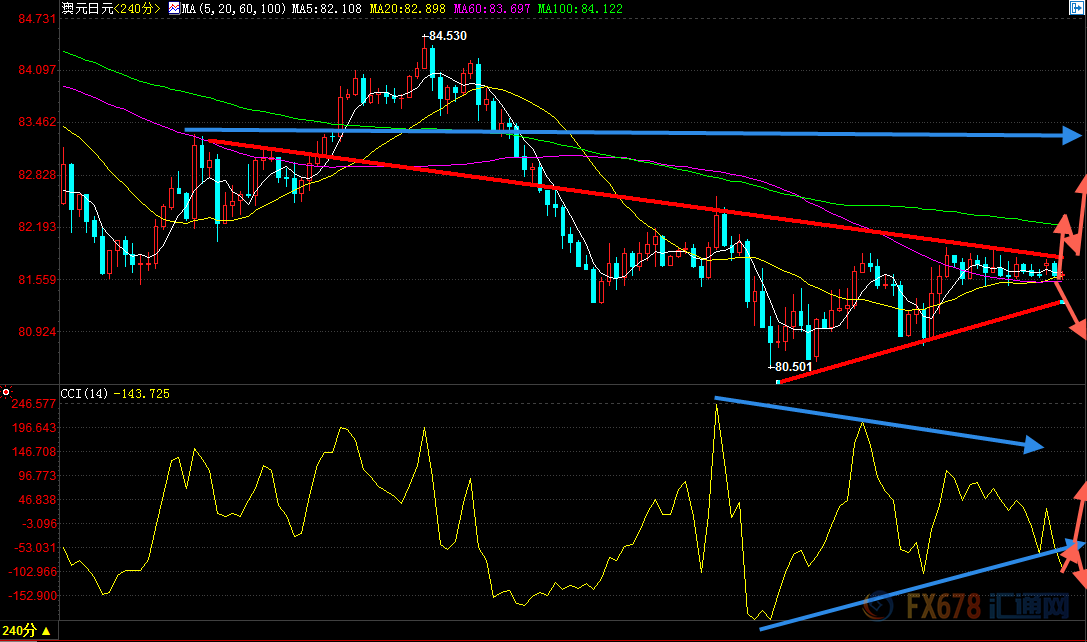Click the green MA100 value label
1087x642 pixels.
click(579, 9)
